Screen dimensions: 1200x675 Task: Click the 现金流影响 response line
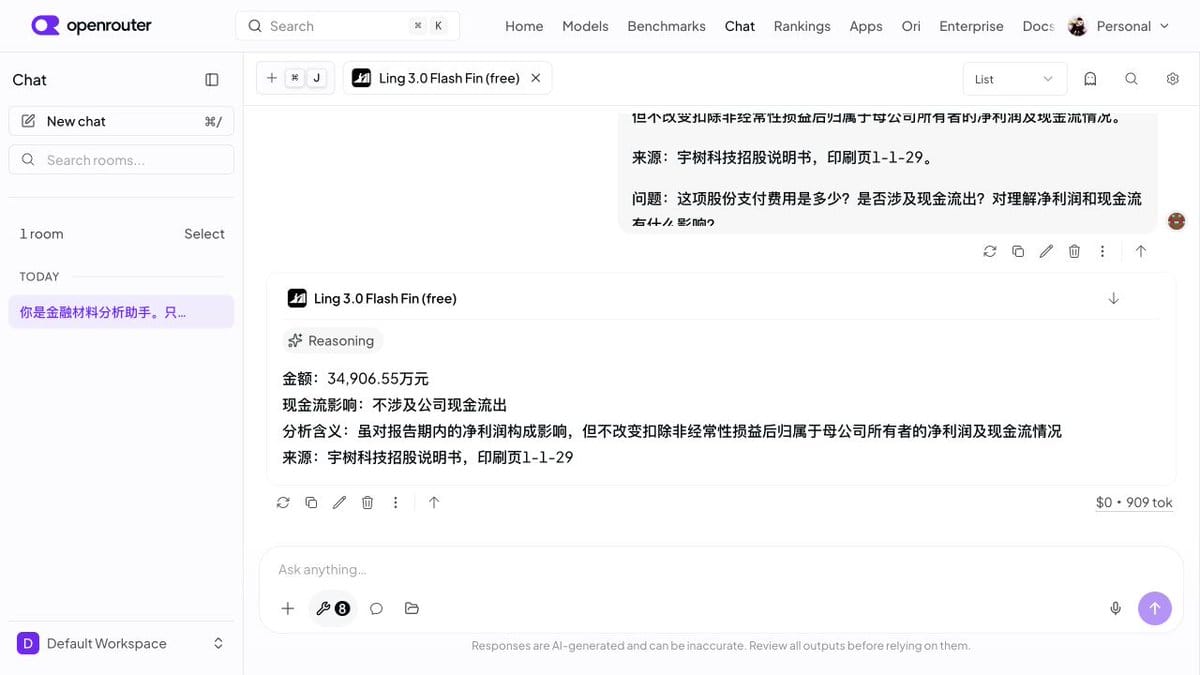[x=395, y=405]
